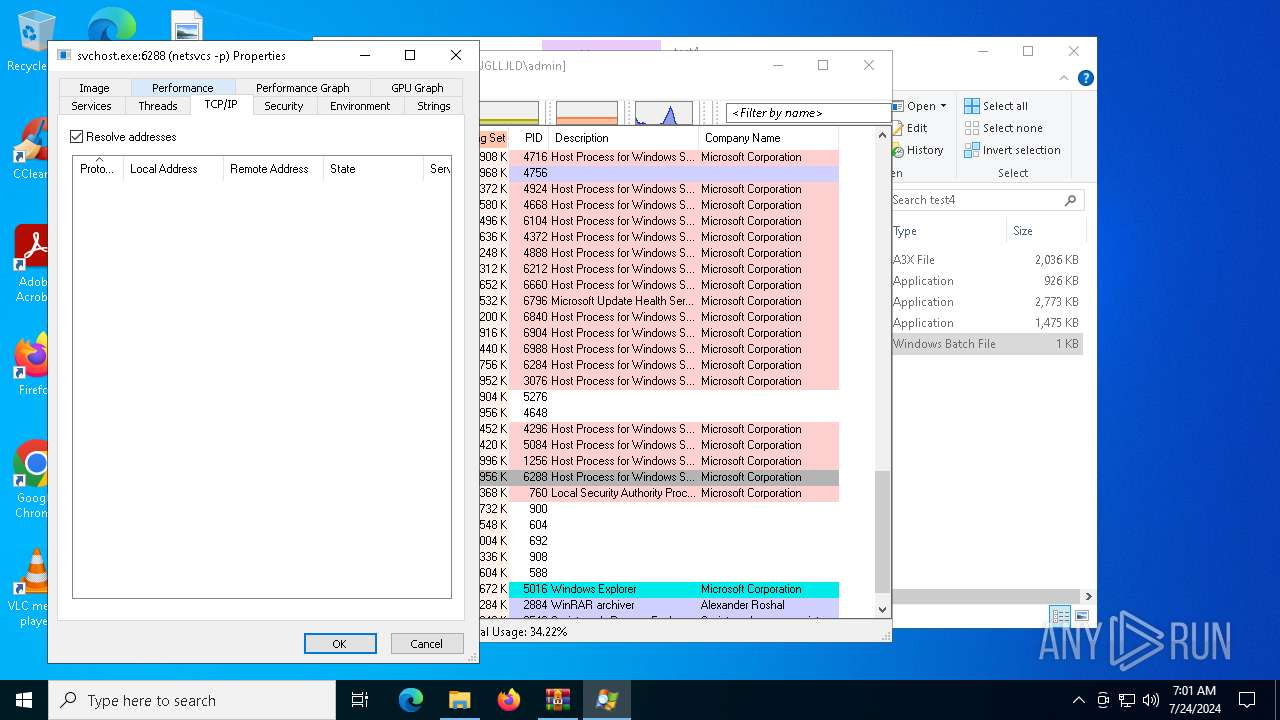Click Cancel in svchost Properties dialog
1280x720 pixels.
(x=426, y=644)
